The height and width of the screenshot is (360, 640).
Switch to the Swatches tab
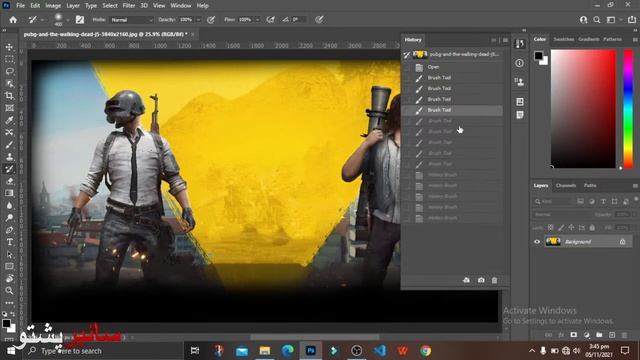564,39
